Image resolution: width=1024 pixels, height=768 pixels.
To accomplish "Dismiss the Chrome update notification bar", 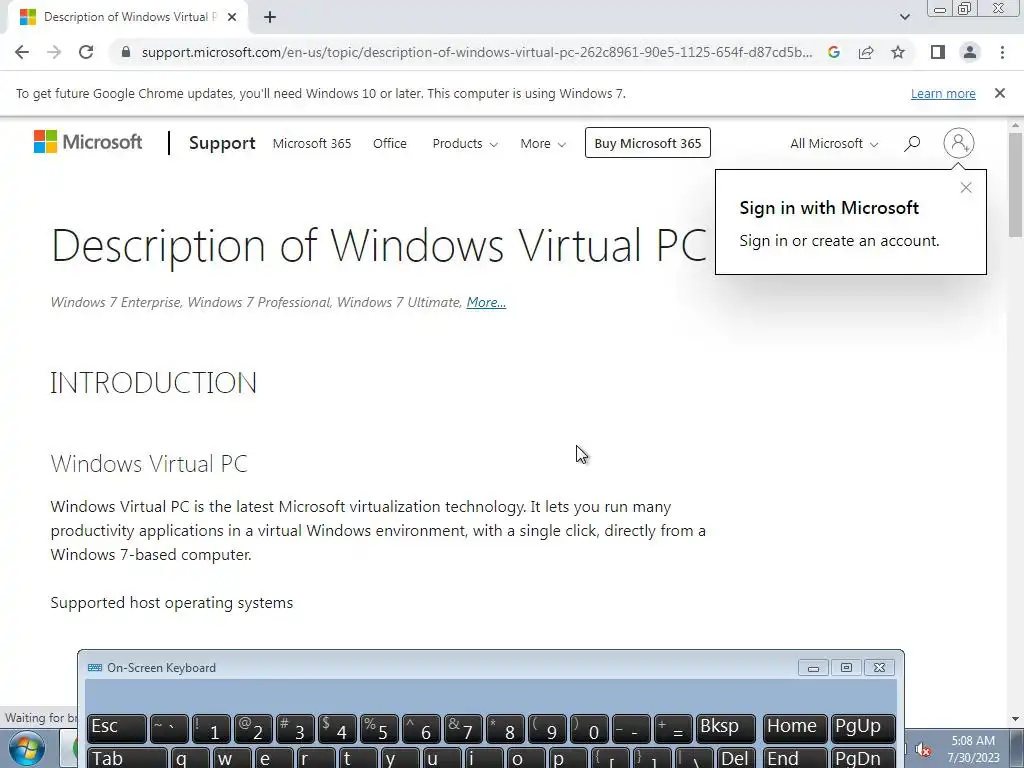I will (1000, 93).
